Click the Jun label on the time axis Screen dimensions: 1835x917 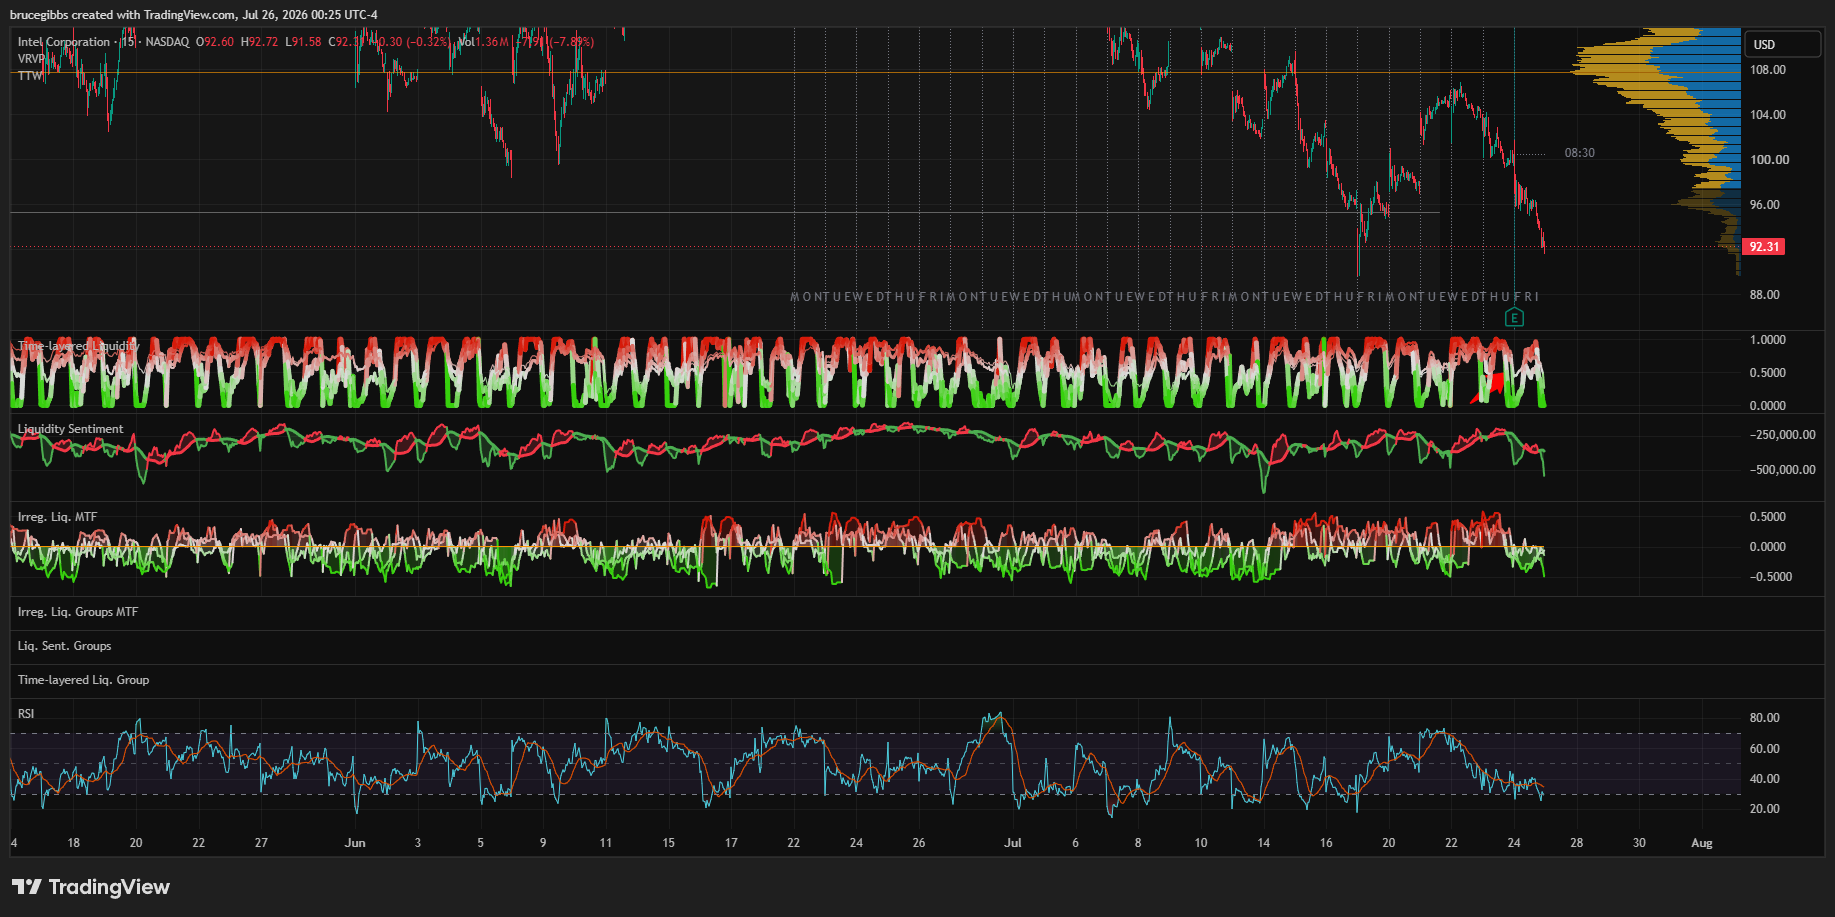point(355,843)
